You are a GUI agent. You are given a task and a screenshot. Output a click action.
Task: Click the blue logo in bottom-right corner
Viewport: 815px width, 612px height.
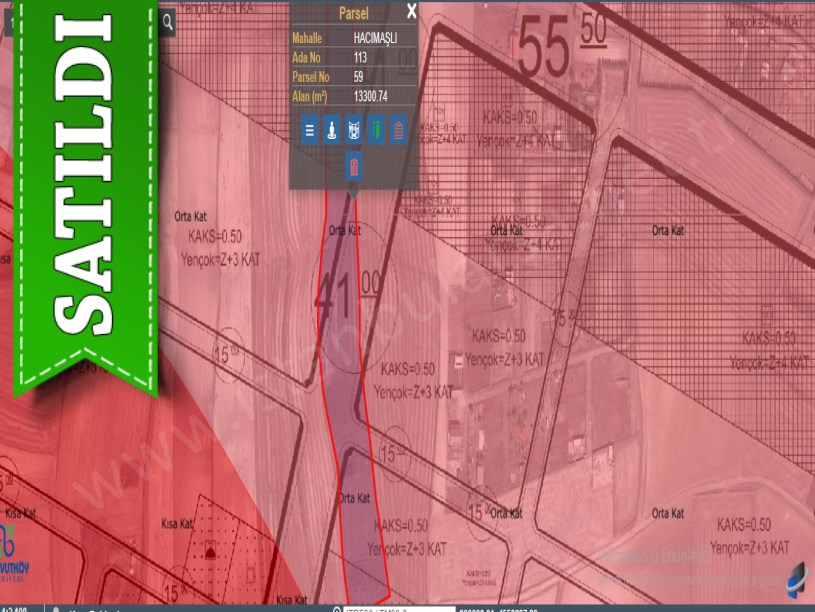(x=795, y=580)
